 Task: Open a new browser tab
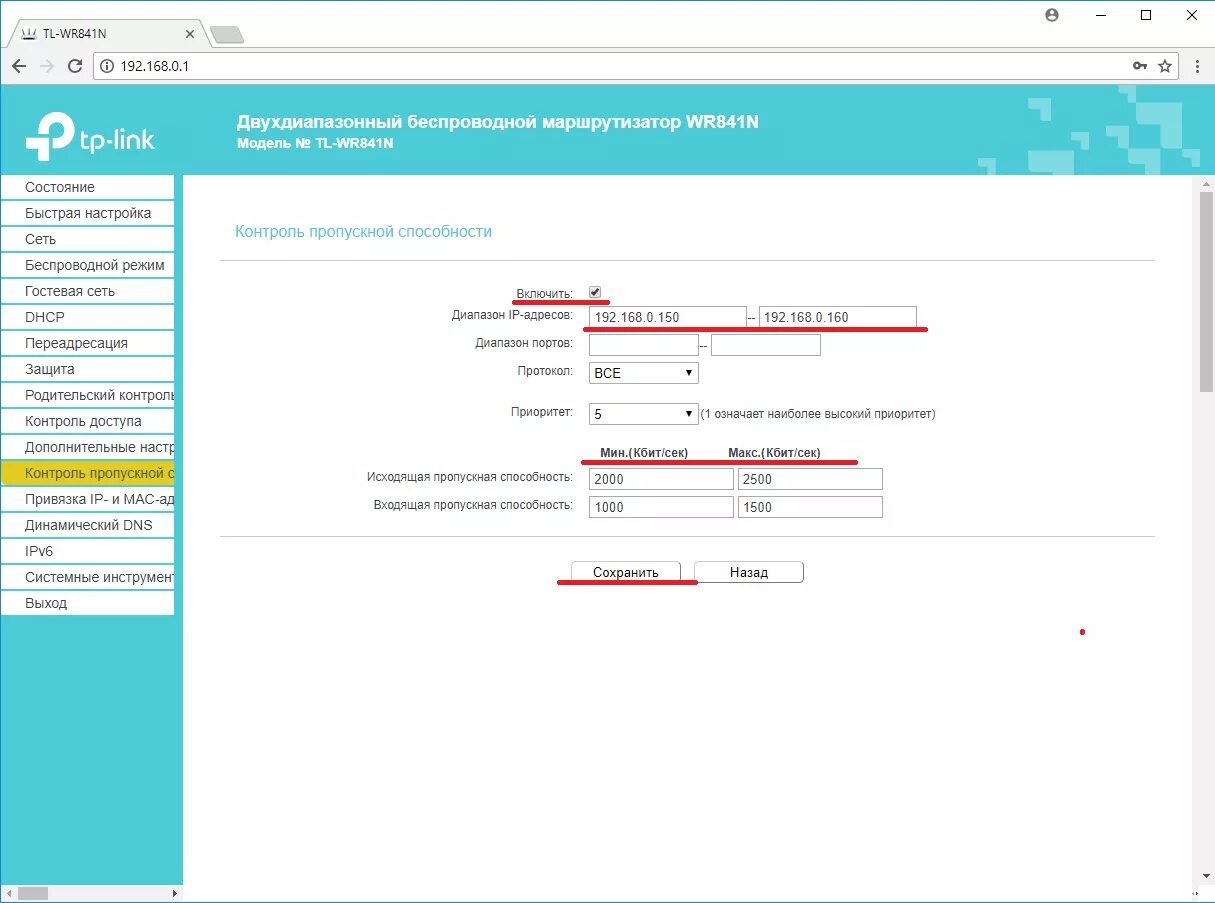tap(228, 35)
